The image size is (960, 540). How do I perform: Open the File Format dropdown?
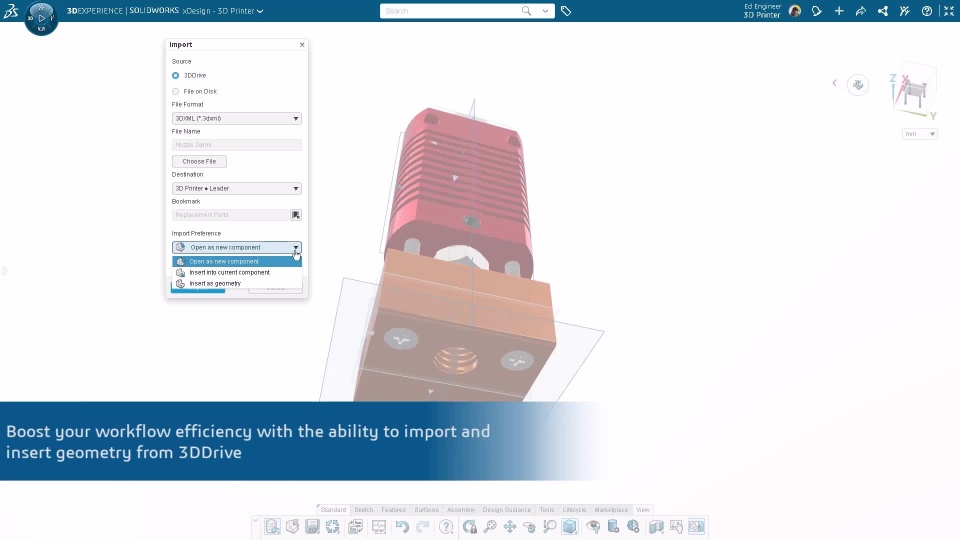(236, 118)
